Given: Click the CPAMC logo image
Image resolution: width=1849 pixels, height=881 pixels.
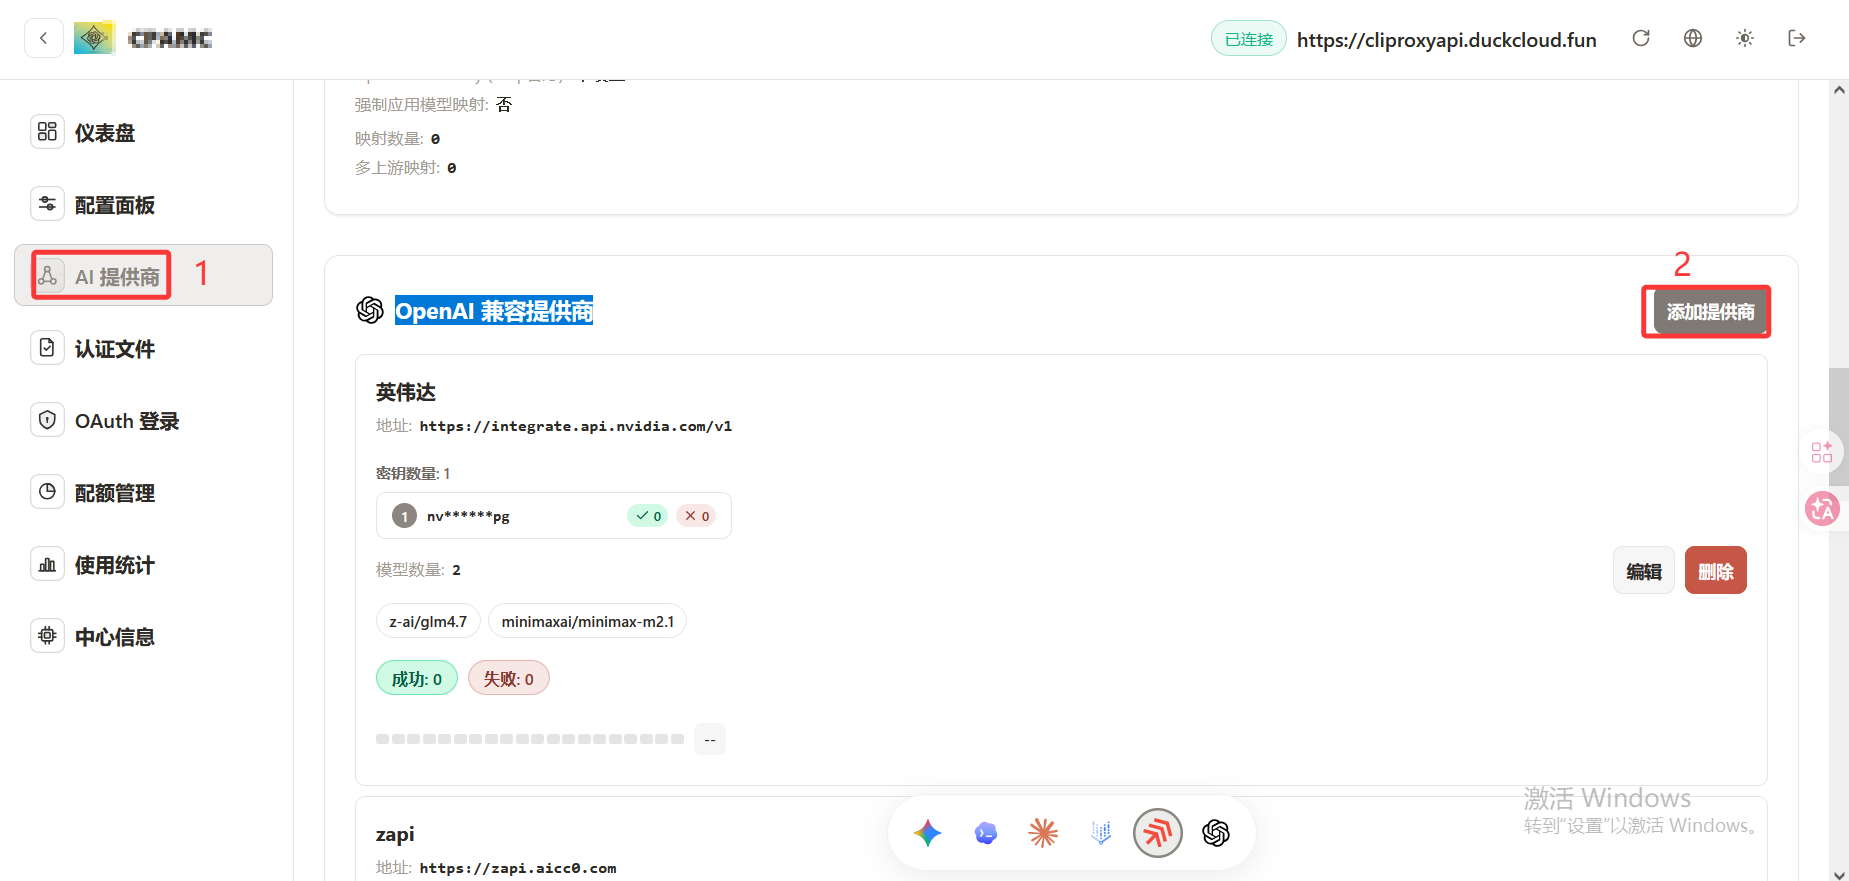Looking at the screenshot, I should [94, 38].
